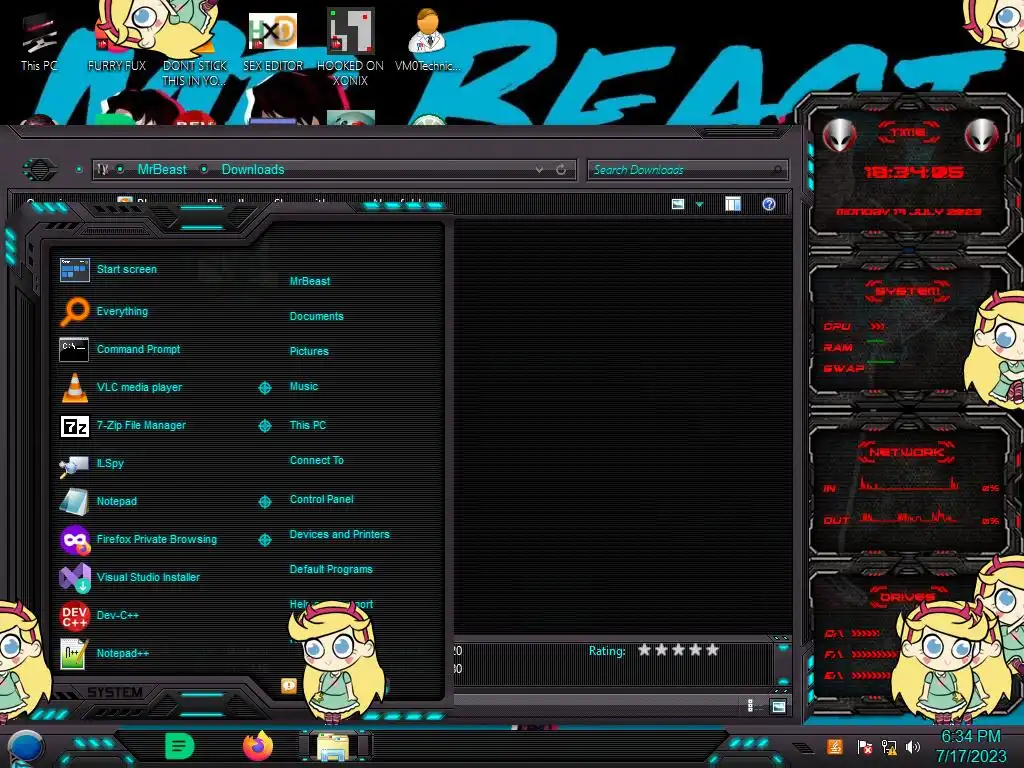
Task: Open Music from the start menu
Action: 304,387
